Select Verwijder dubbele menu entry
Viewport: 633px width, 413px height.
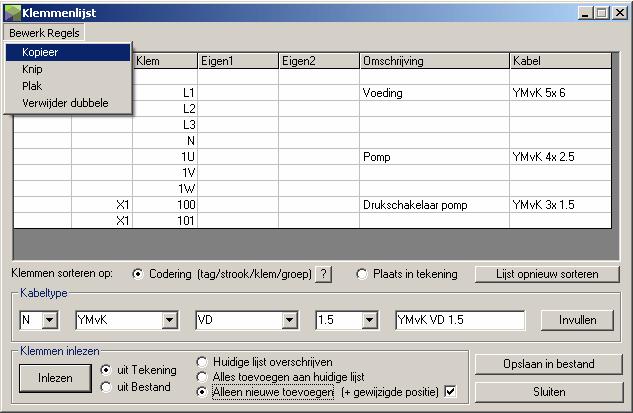coord(68,103)
